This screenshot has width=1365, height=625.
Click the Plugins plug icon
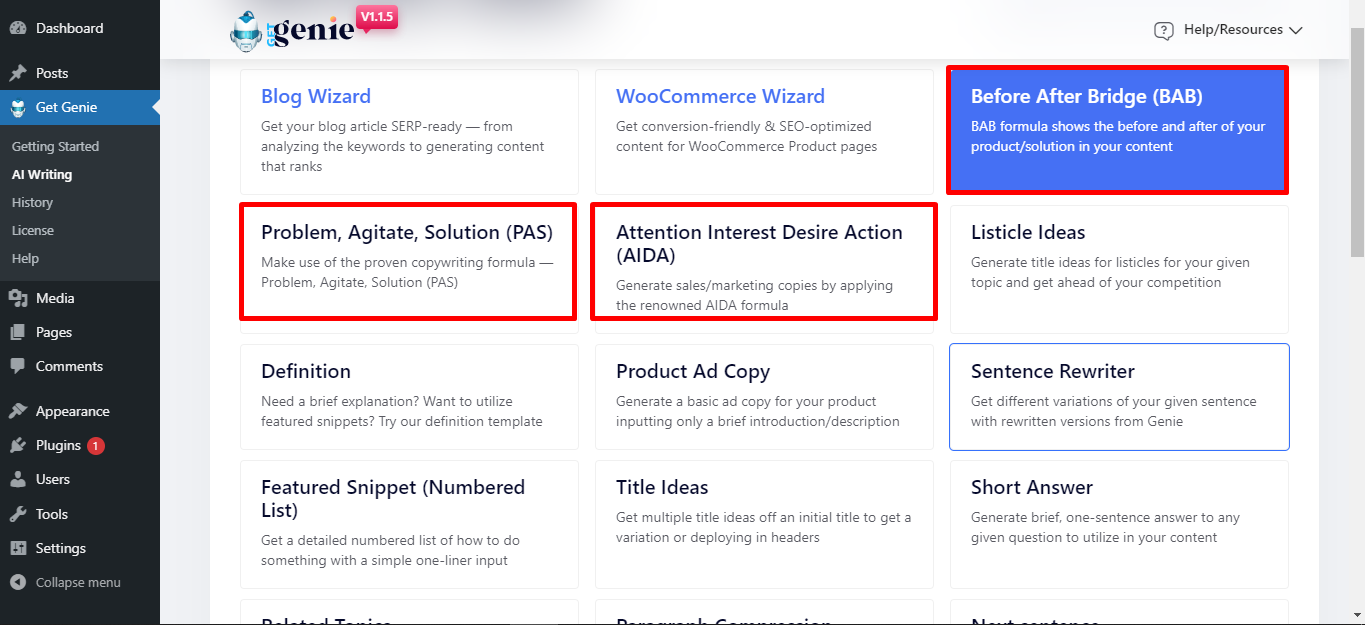coord(18,445)
